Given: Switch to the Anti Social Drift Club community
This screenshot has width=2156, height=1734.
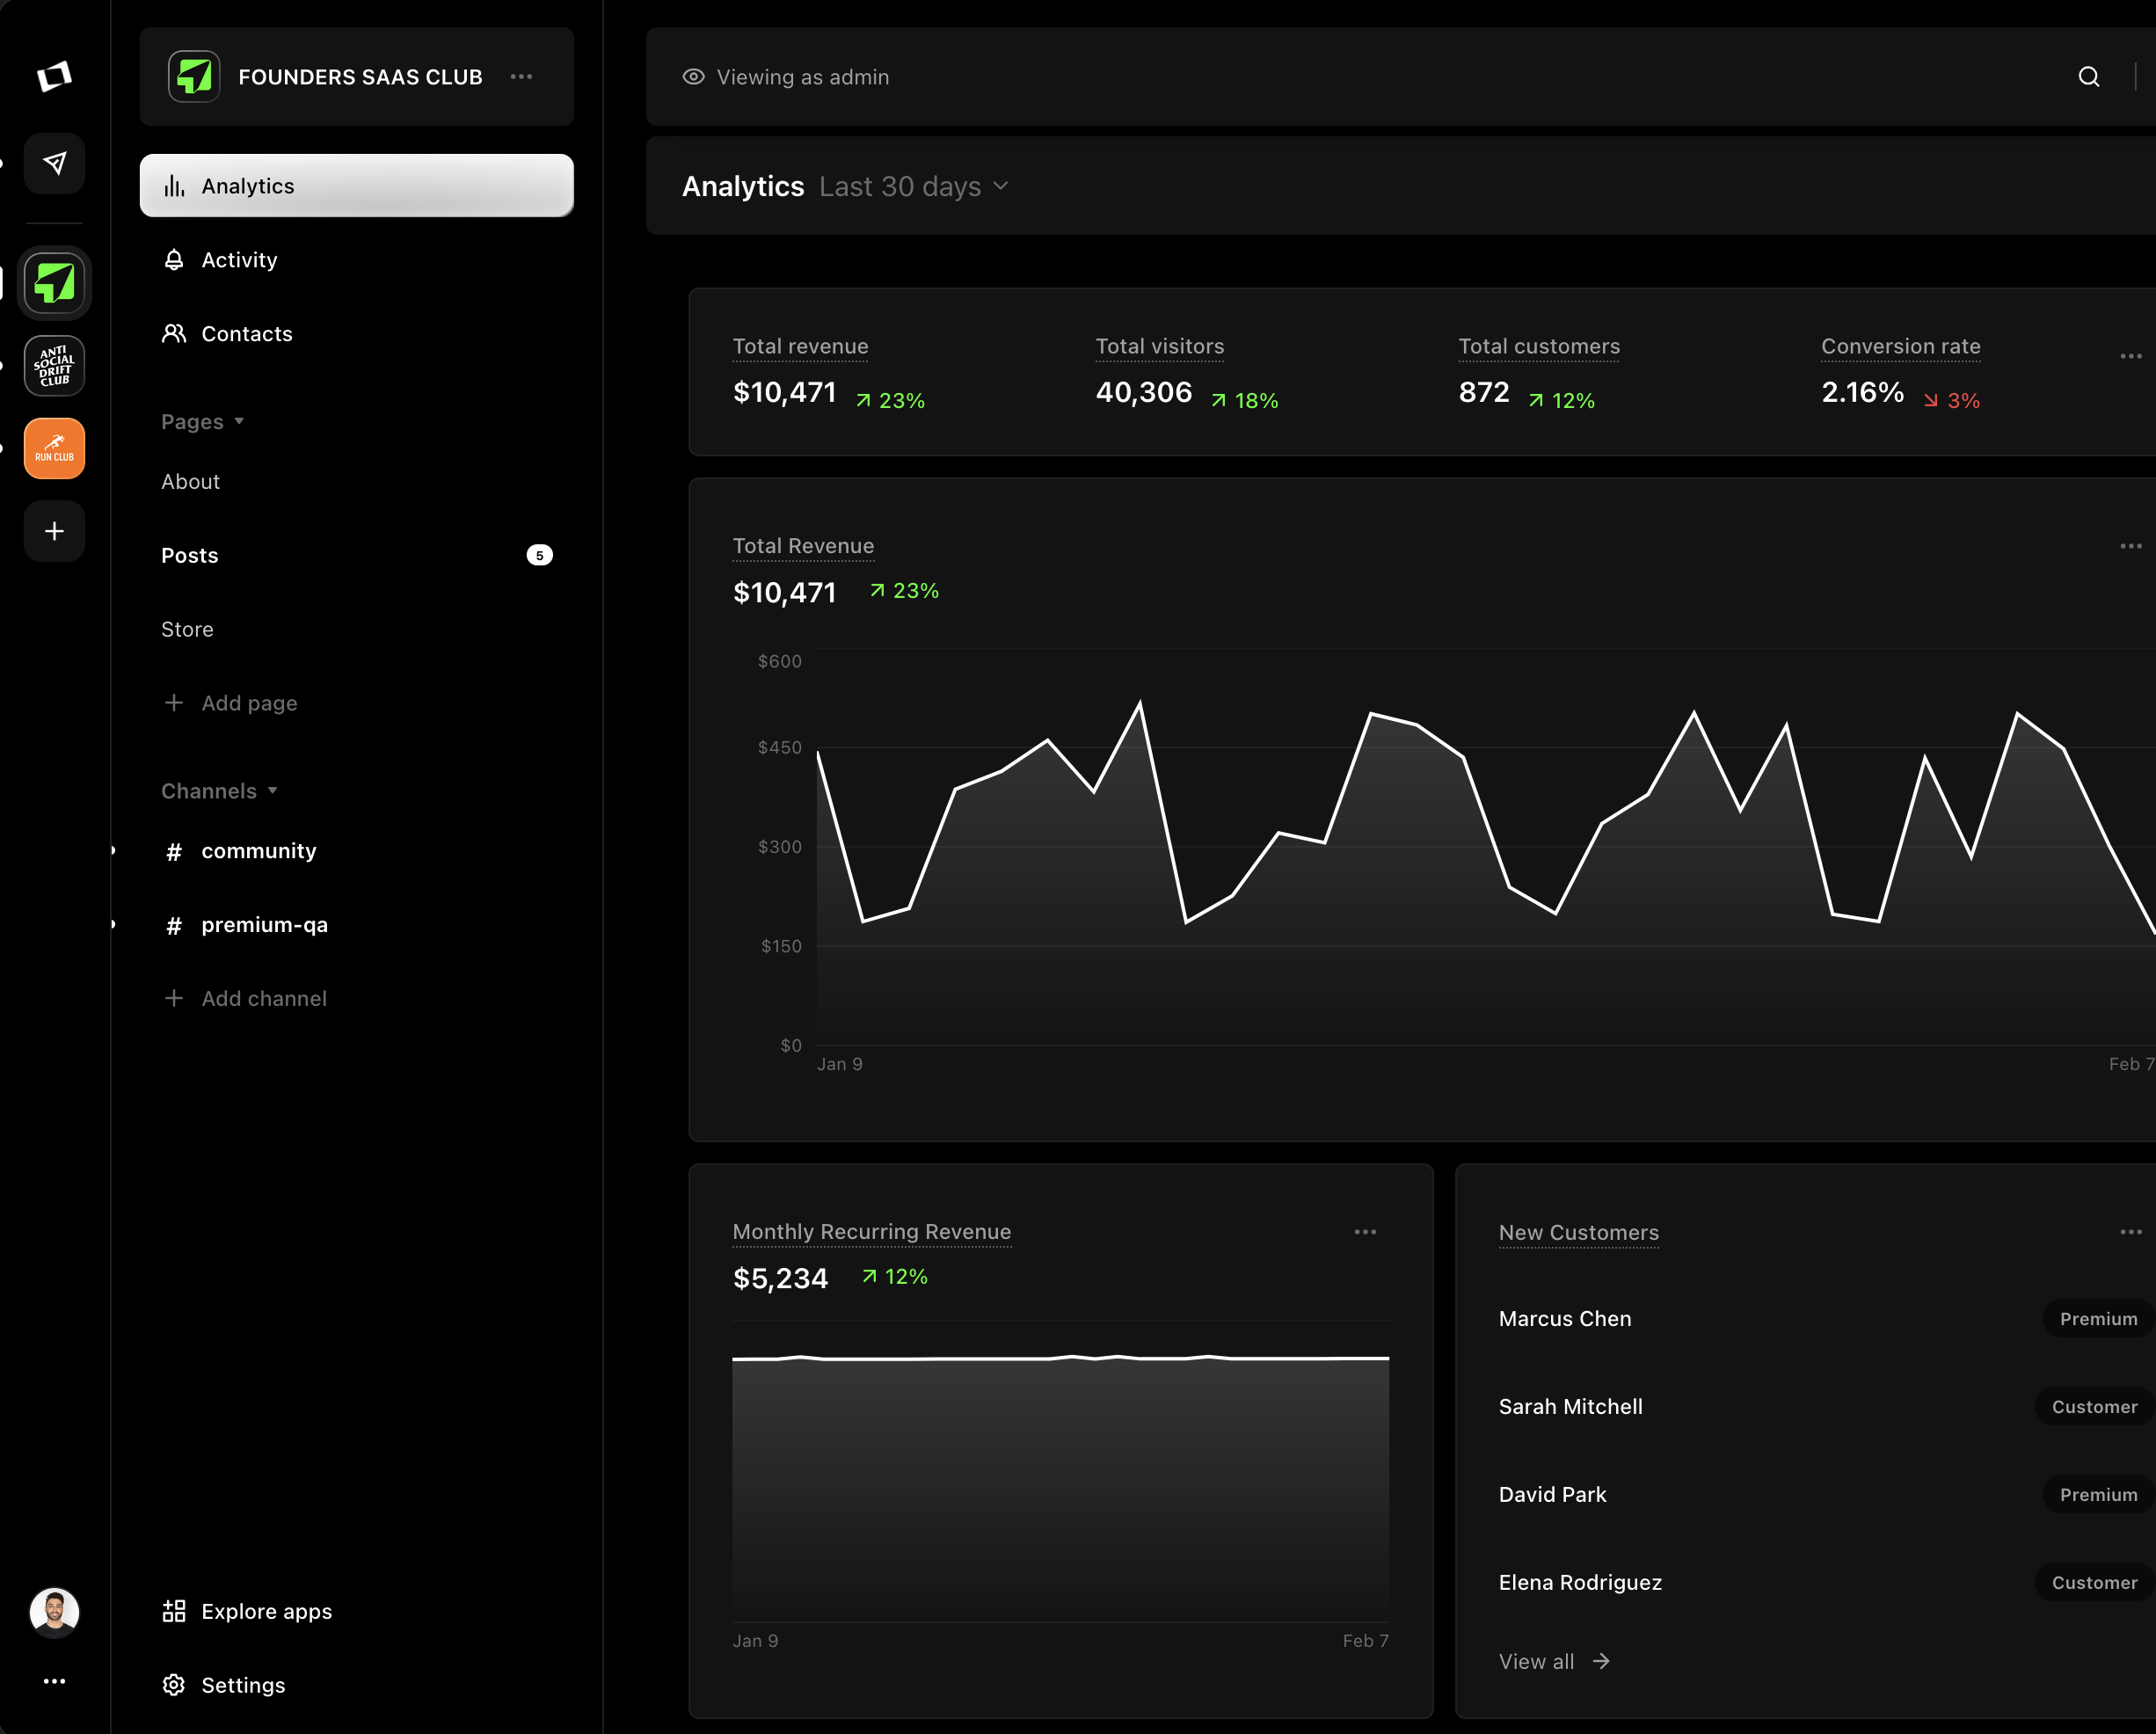Looking at the screenshot, I should pos(54,365).
